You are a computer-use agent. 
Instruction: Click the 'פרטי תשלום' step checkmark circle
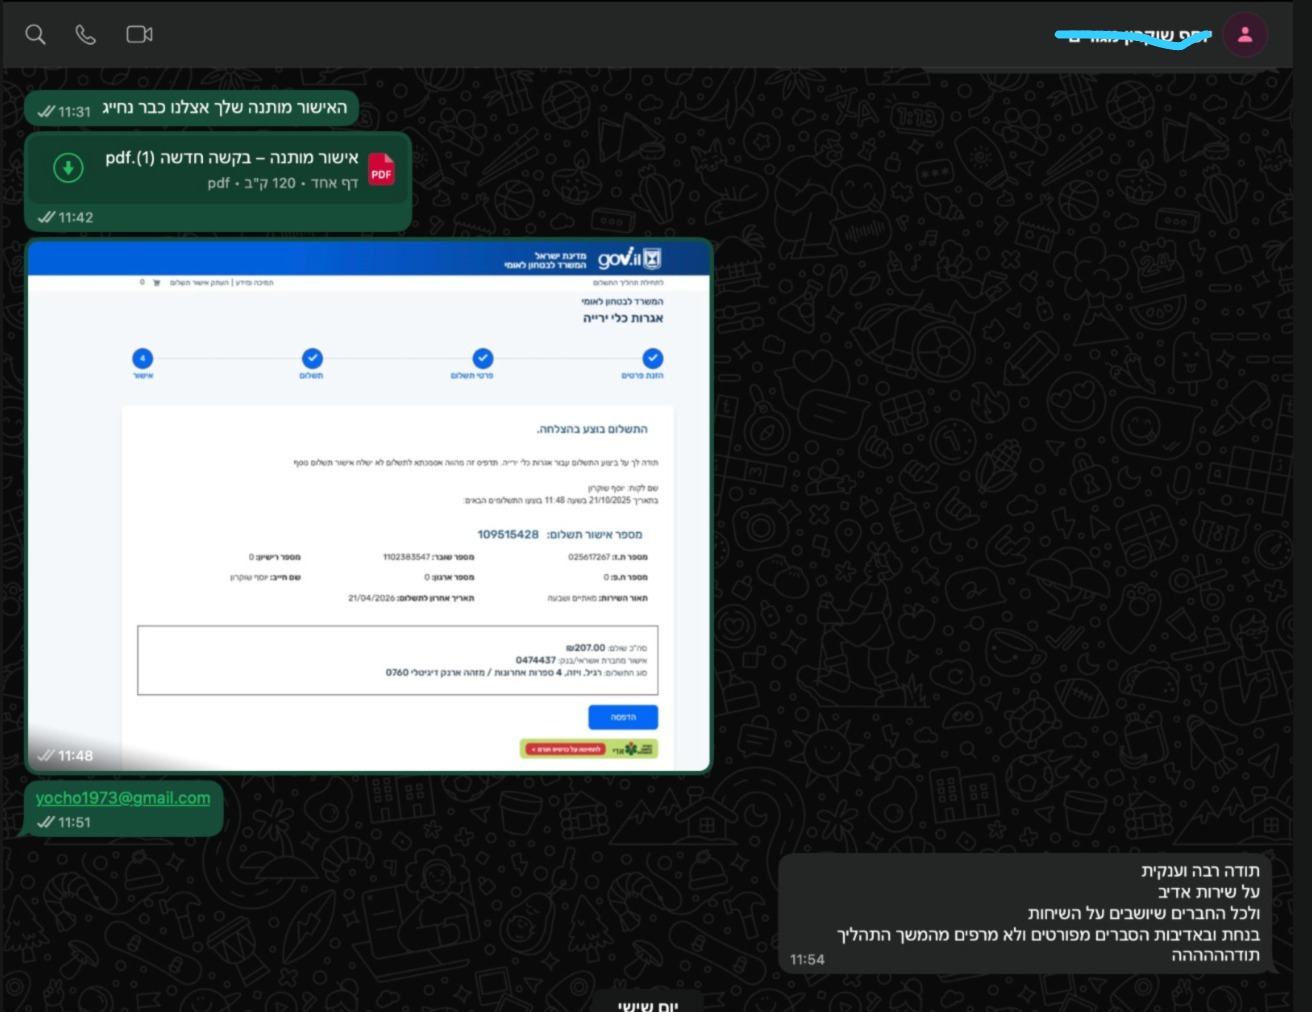pyautogui.click(x=483, y=358)
